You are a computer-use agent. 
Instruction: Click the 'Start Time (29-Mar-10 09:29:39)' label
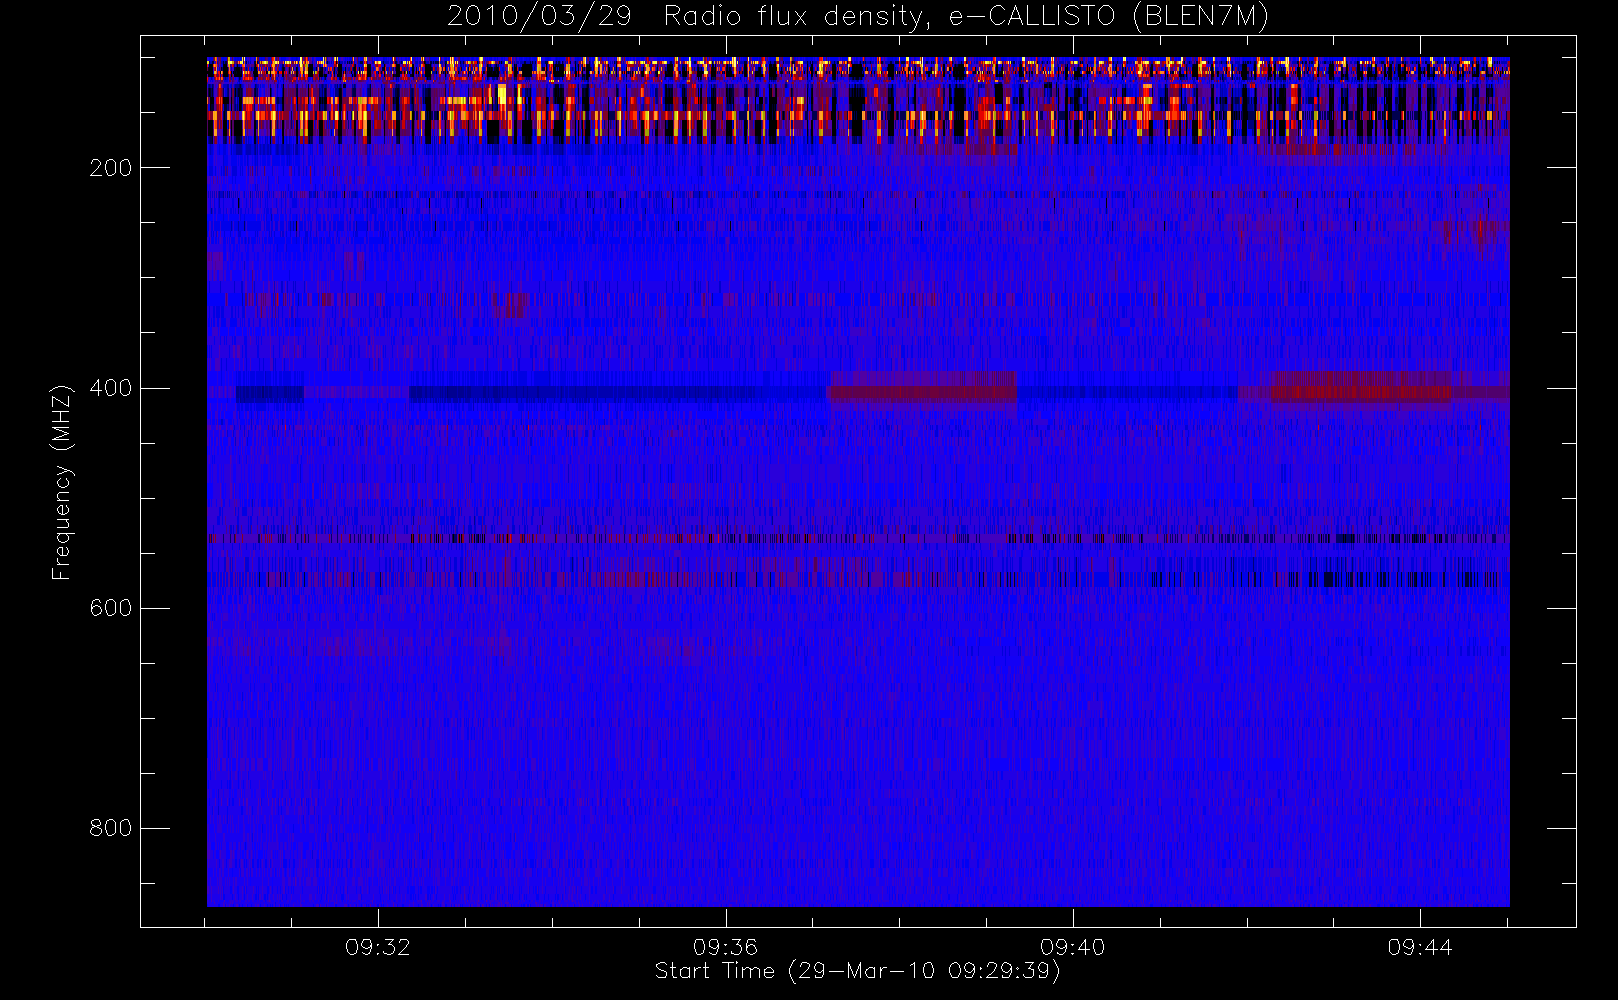[x=857, y=971]
